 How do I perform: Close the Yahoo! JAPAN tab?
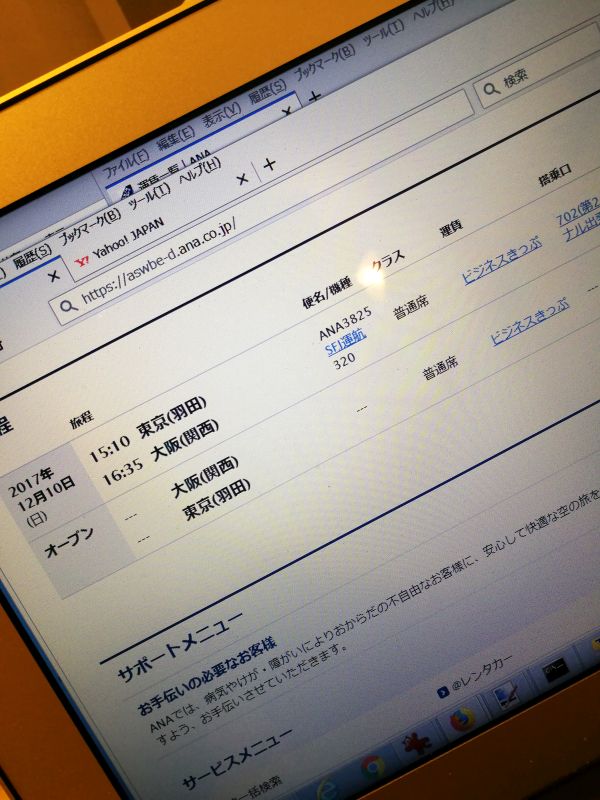coord(242,179)
